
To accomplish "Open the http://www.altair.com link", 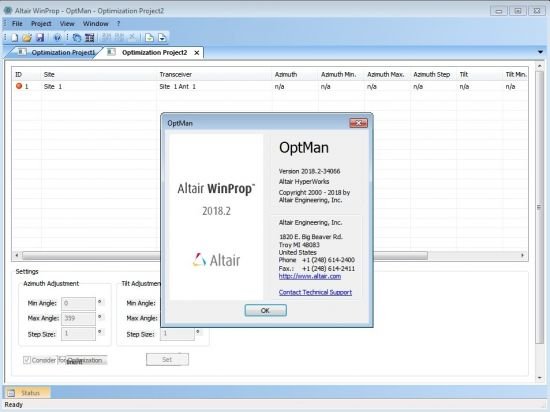I will (x=310, y=276).
